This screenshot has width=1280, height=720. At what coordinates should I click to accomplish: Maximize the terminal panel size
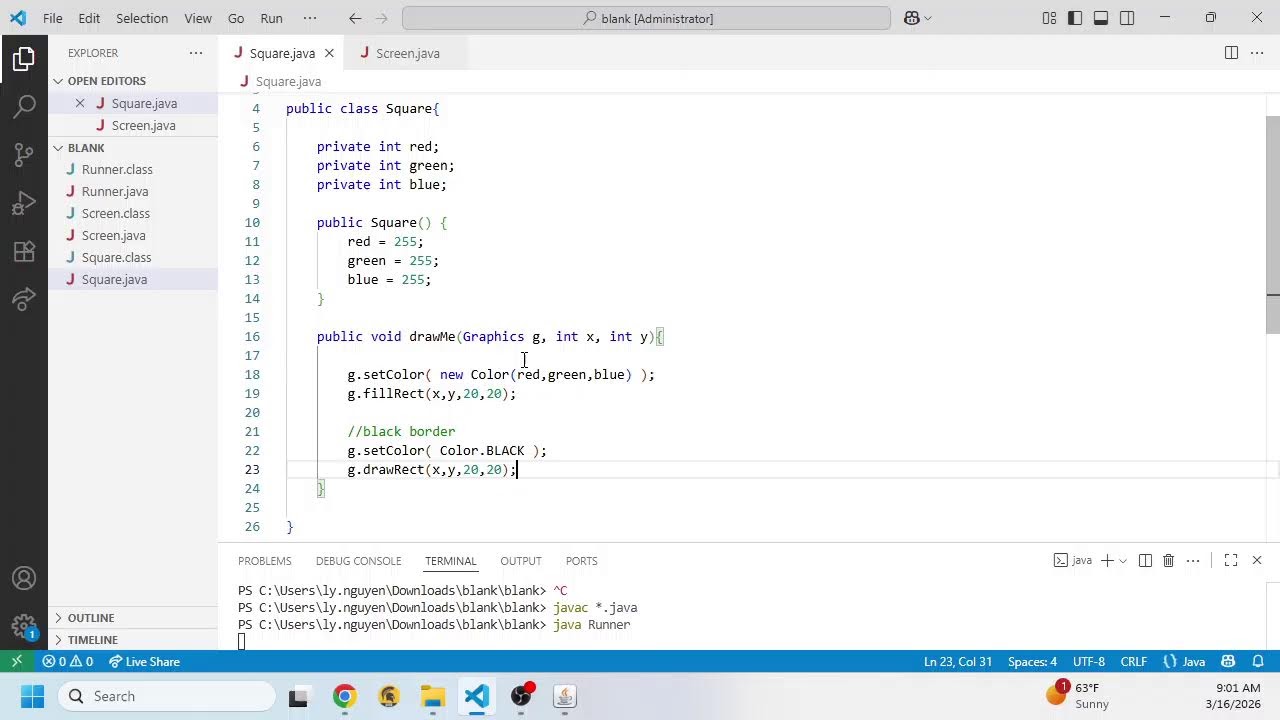(x=1231, y=561)
